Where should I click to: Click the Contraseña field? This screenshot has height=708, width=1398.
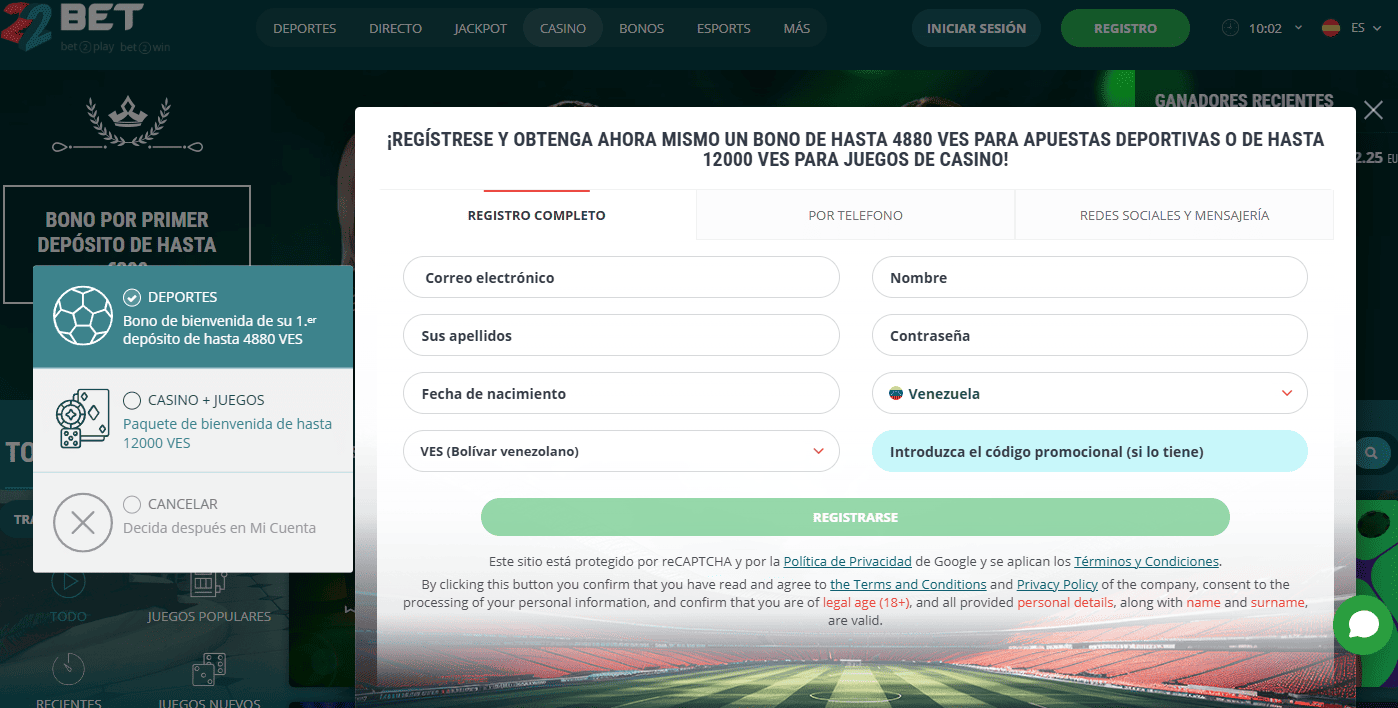[x=1090, y=335]
